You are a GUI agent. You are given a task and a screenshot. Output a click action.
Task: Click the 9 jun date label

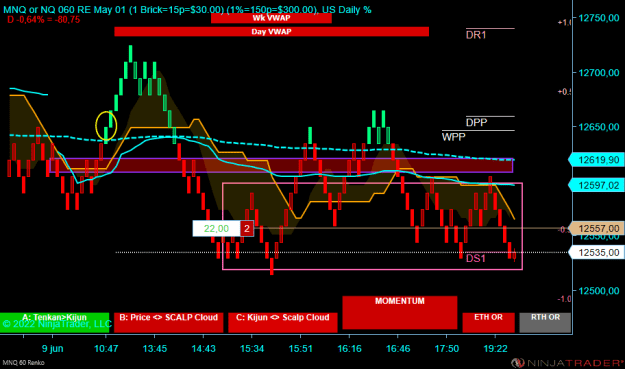(53, 349)
